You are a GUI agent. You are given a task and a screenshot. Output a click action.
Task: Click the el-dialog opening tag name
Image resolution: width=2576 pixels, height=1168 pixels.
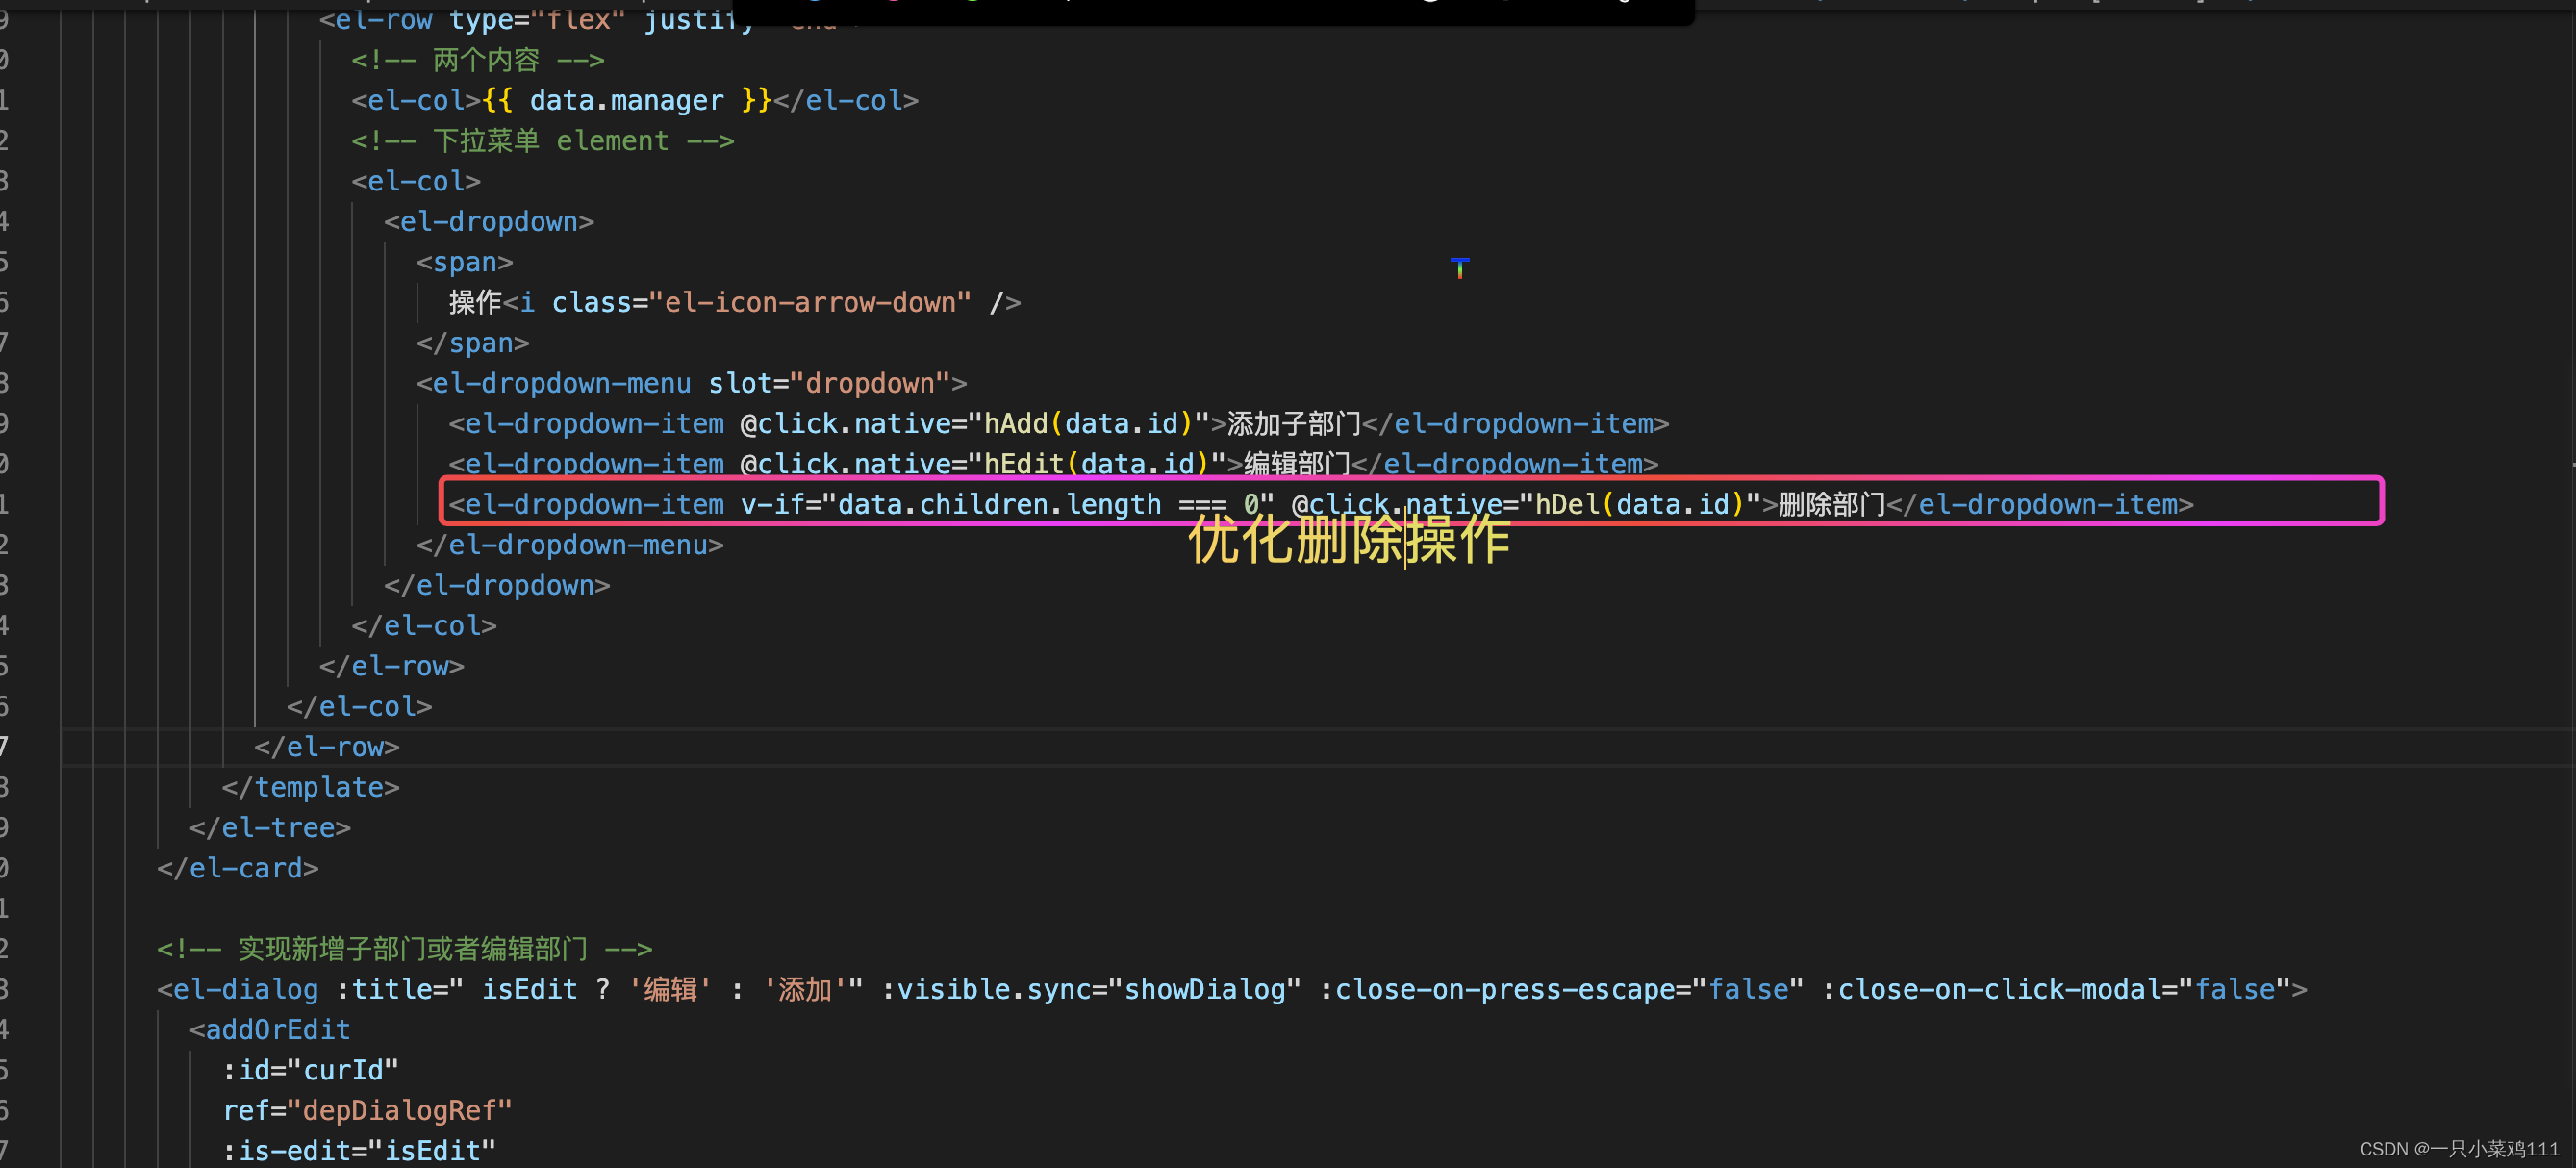pos(245,989)
